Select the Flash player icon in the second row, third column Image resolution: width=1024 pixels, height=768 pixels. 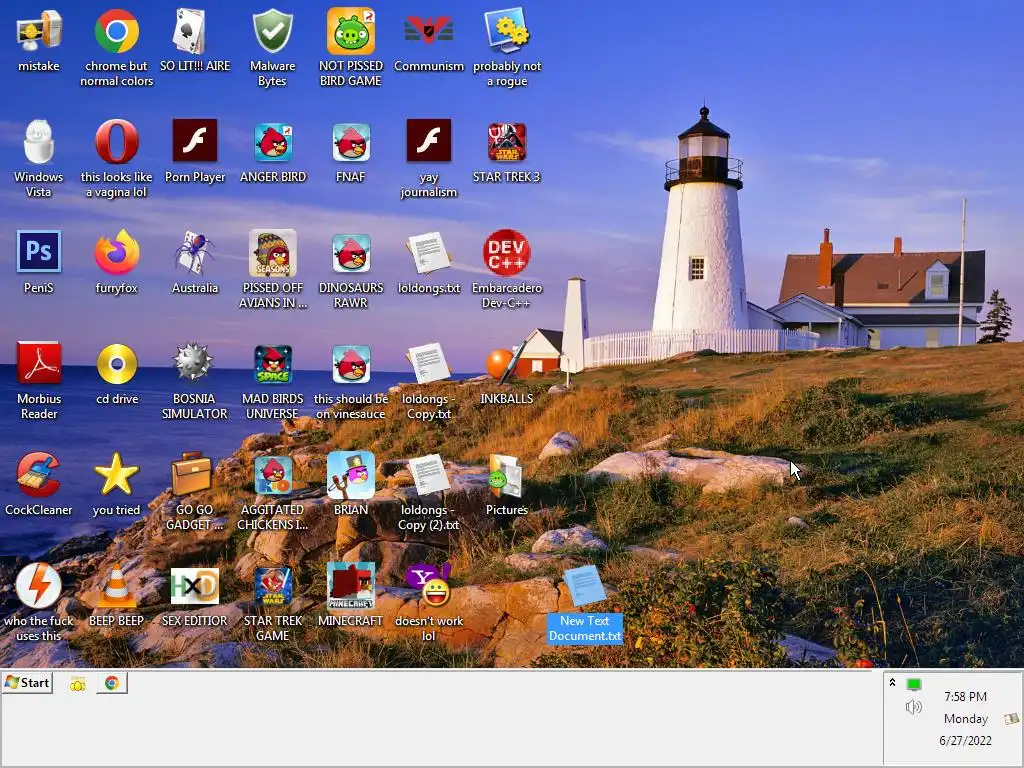click(195, 140)
